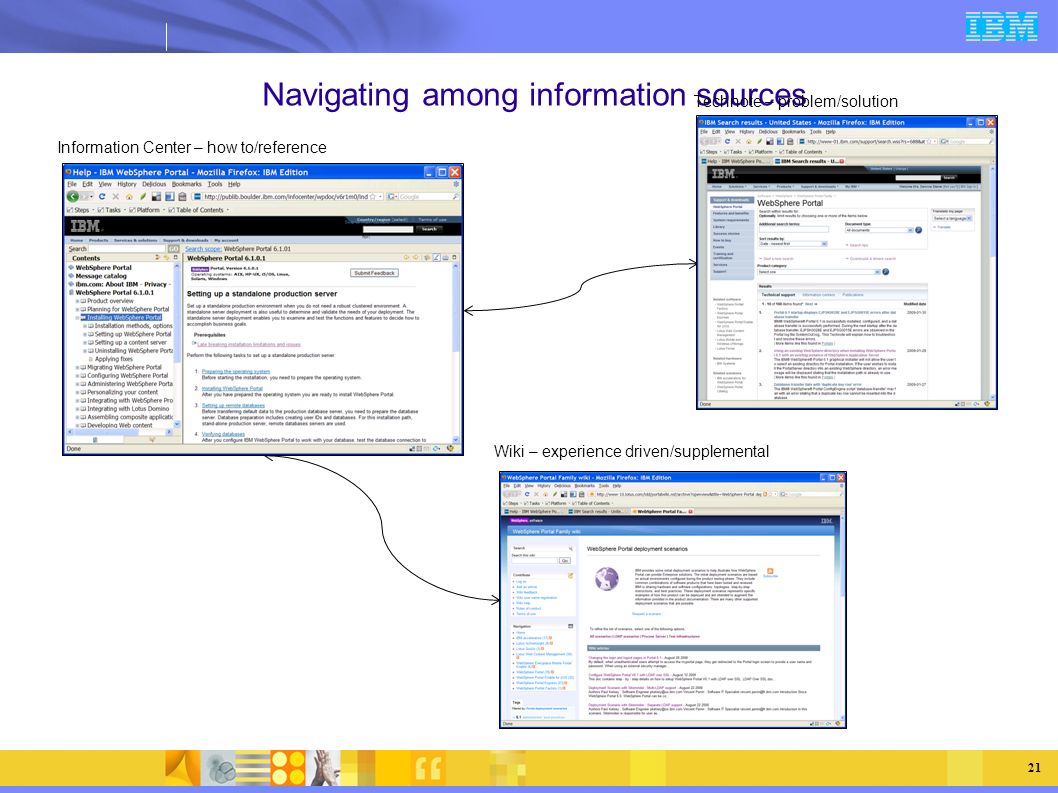Click the magnifier icon in wiki Search box
1058x793 pixels.
point(570,548)
